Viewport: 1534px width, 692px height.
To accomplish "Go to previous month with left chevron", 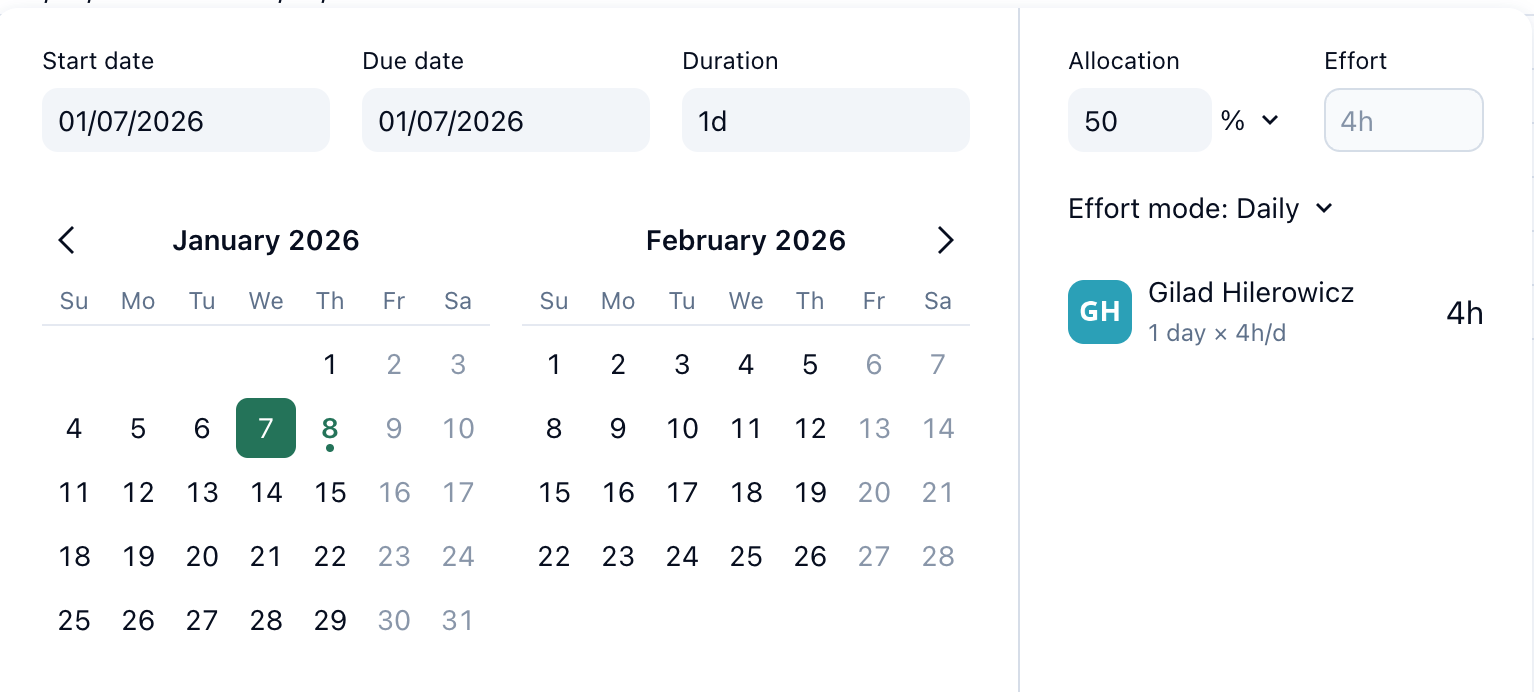I will [x=67, y=240].
